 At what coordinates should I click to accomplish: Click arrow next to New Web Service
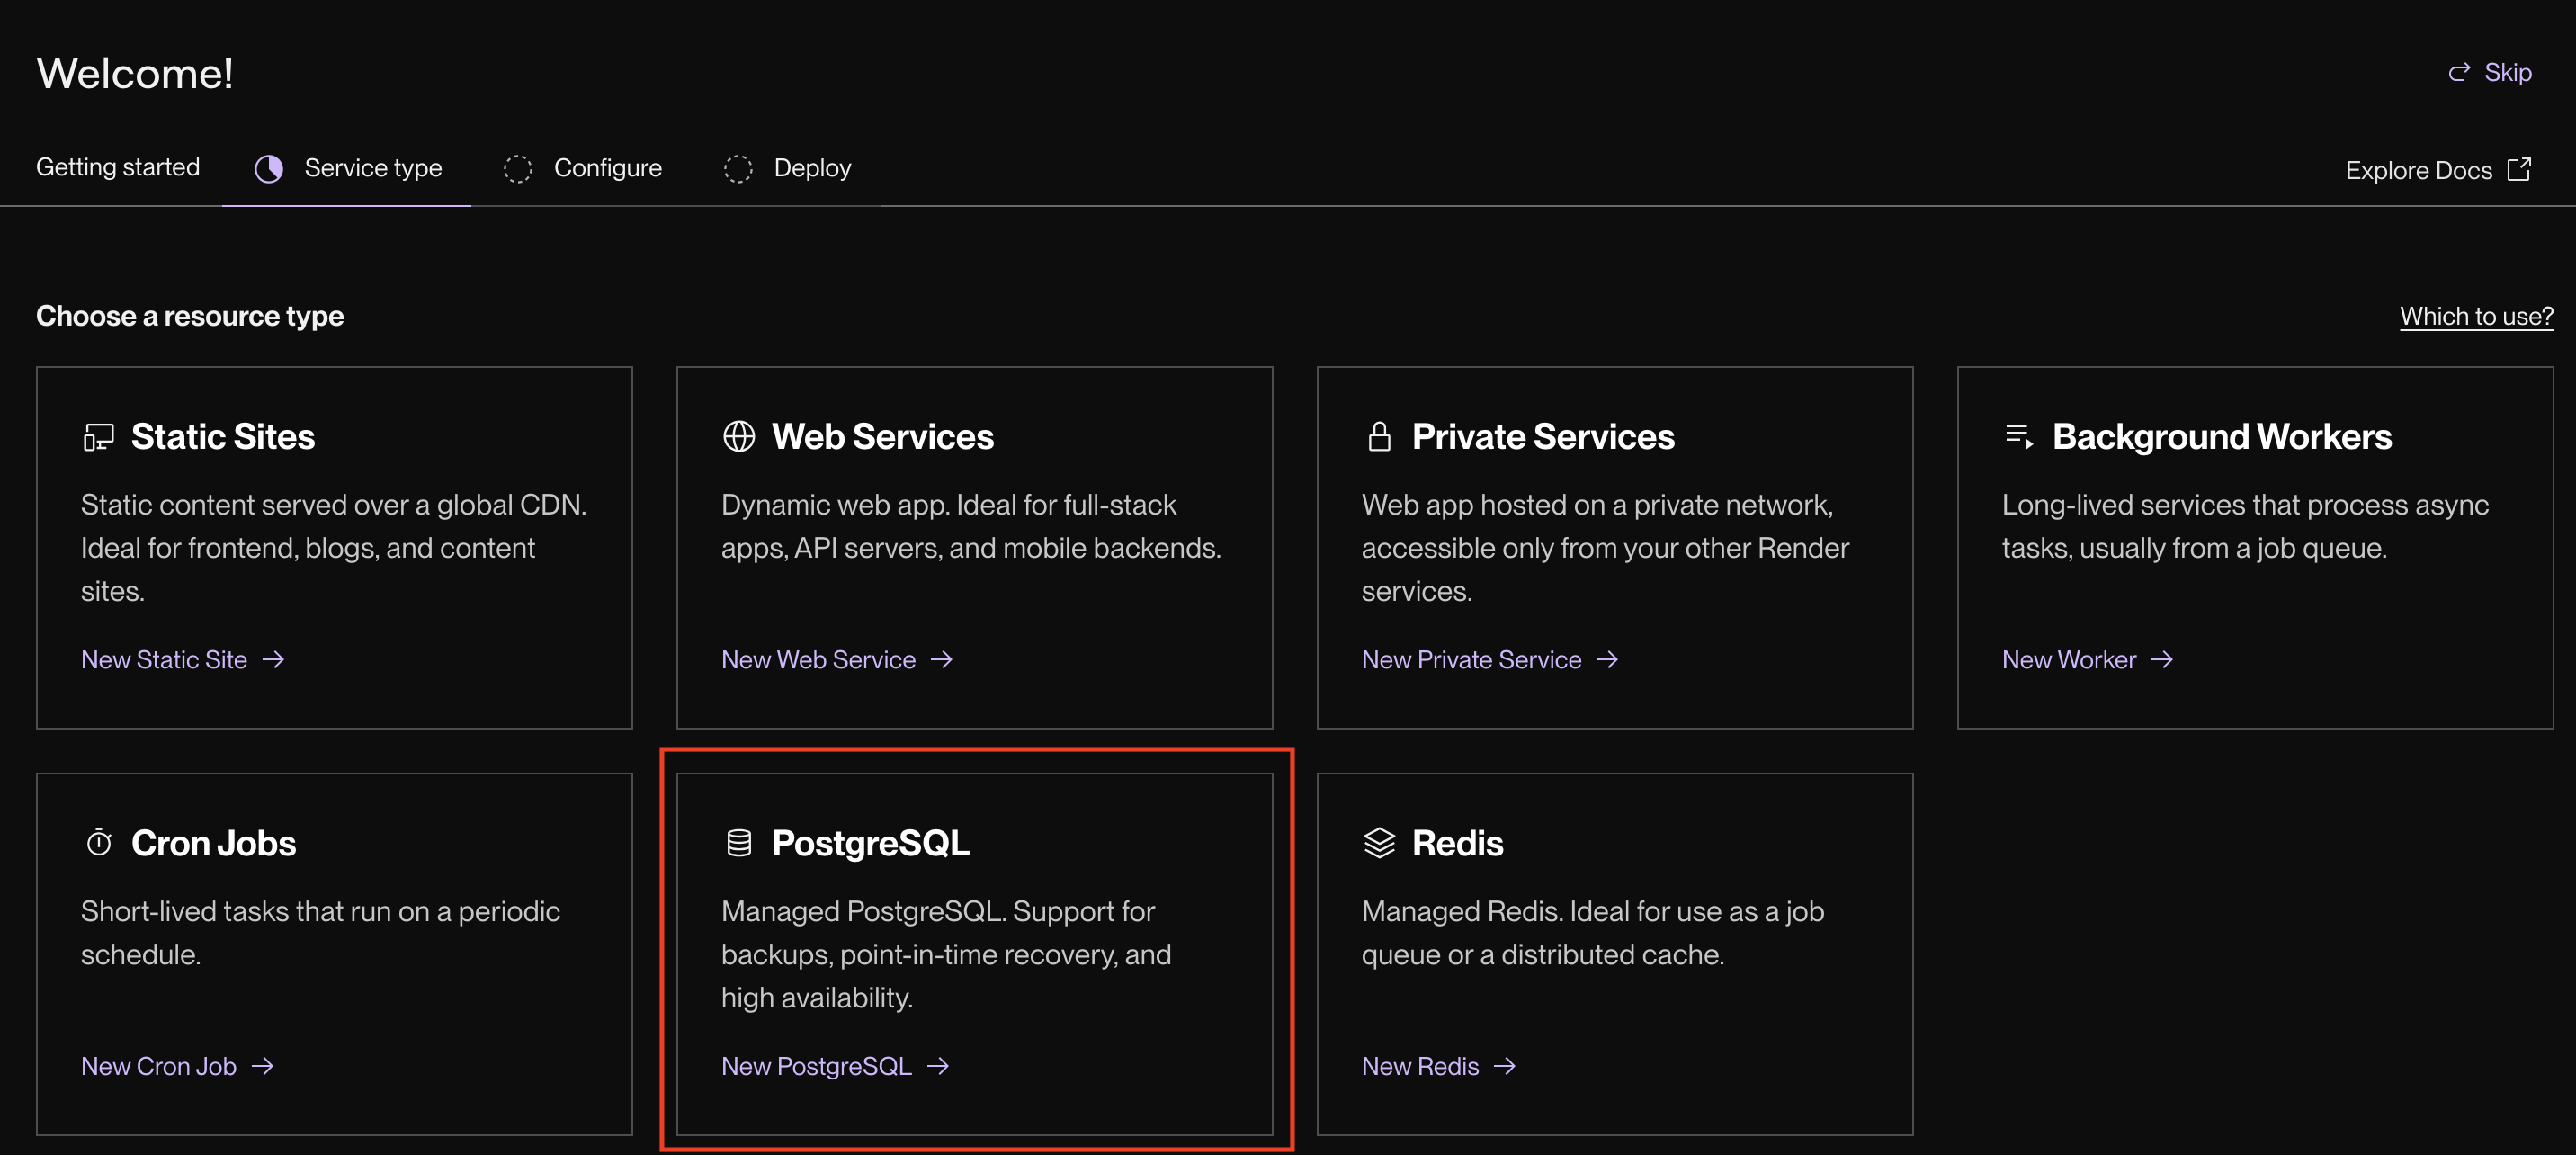click(941, 660)
